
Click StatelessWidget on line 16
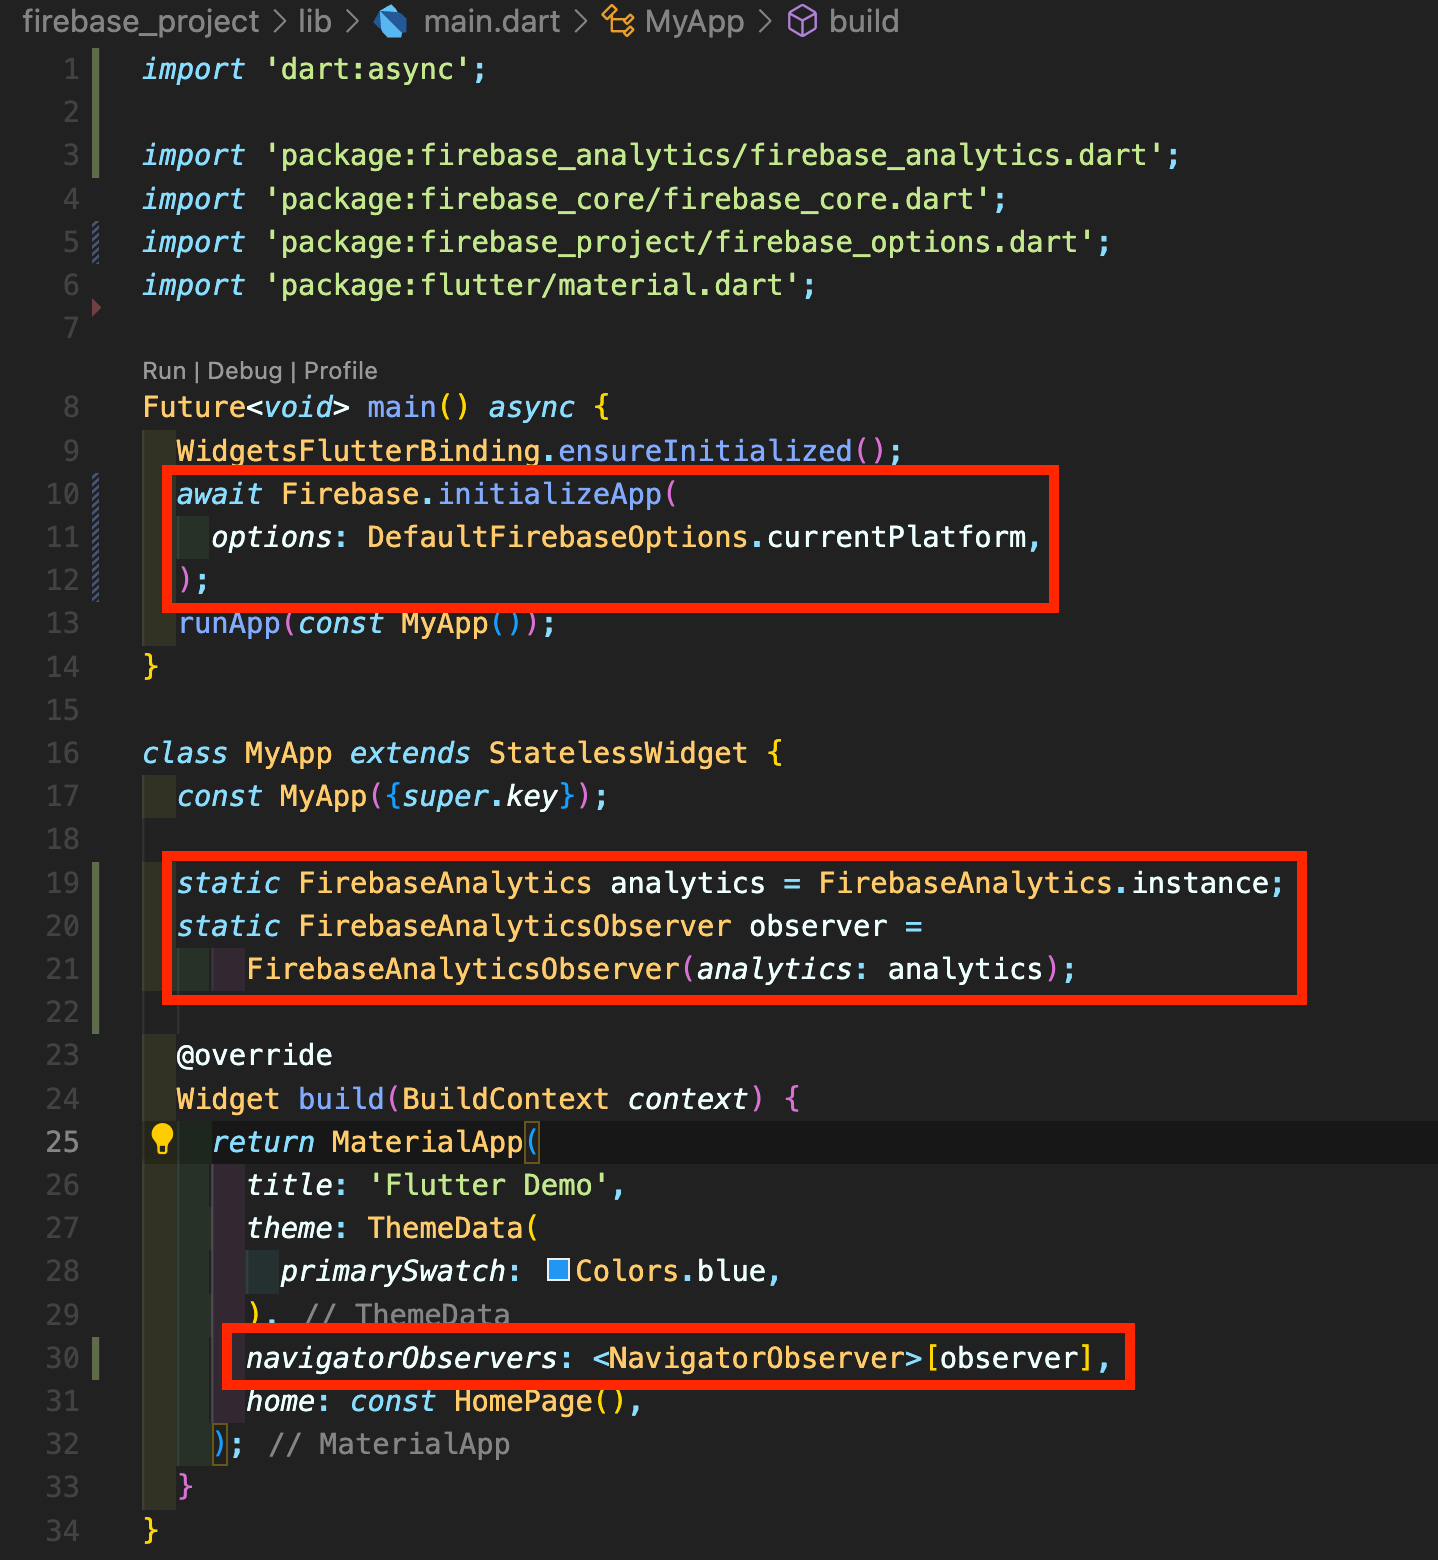pyautogui.click(x=618, y=753)
